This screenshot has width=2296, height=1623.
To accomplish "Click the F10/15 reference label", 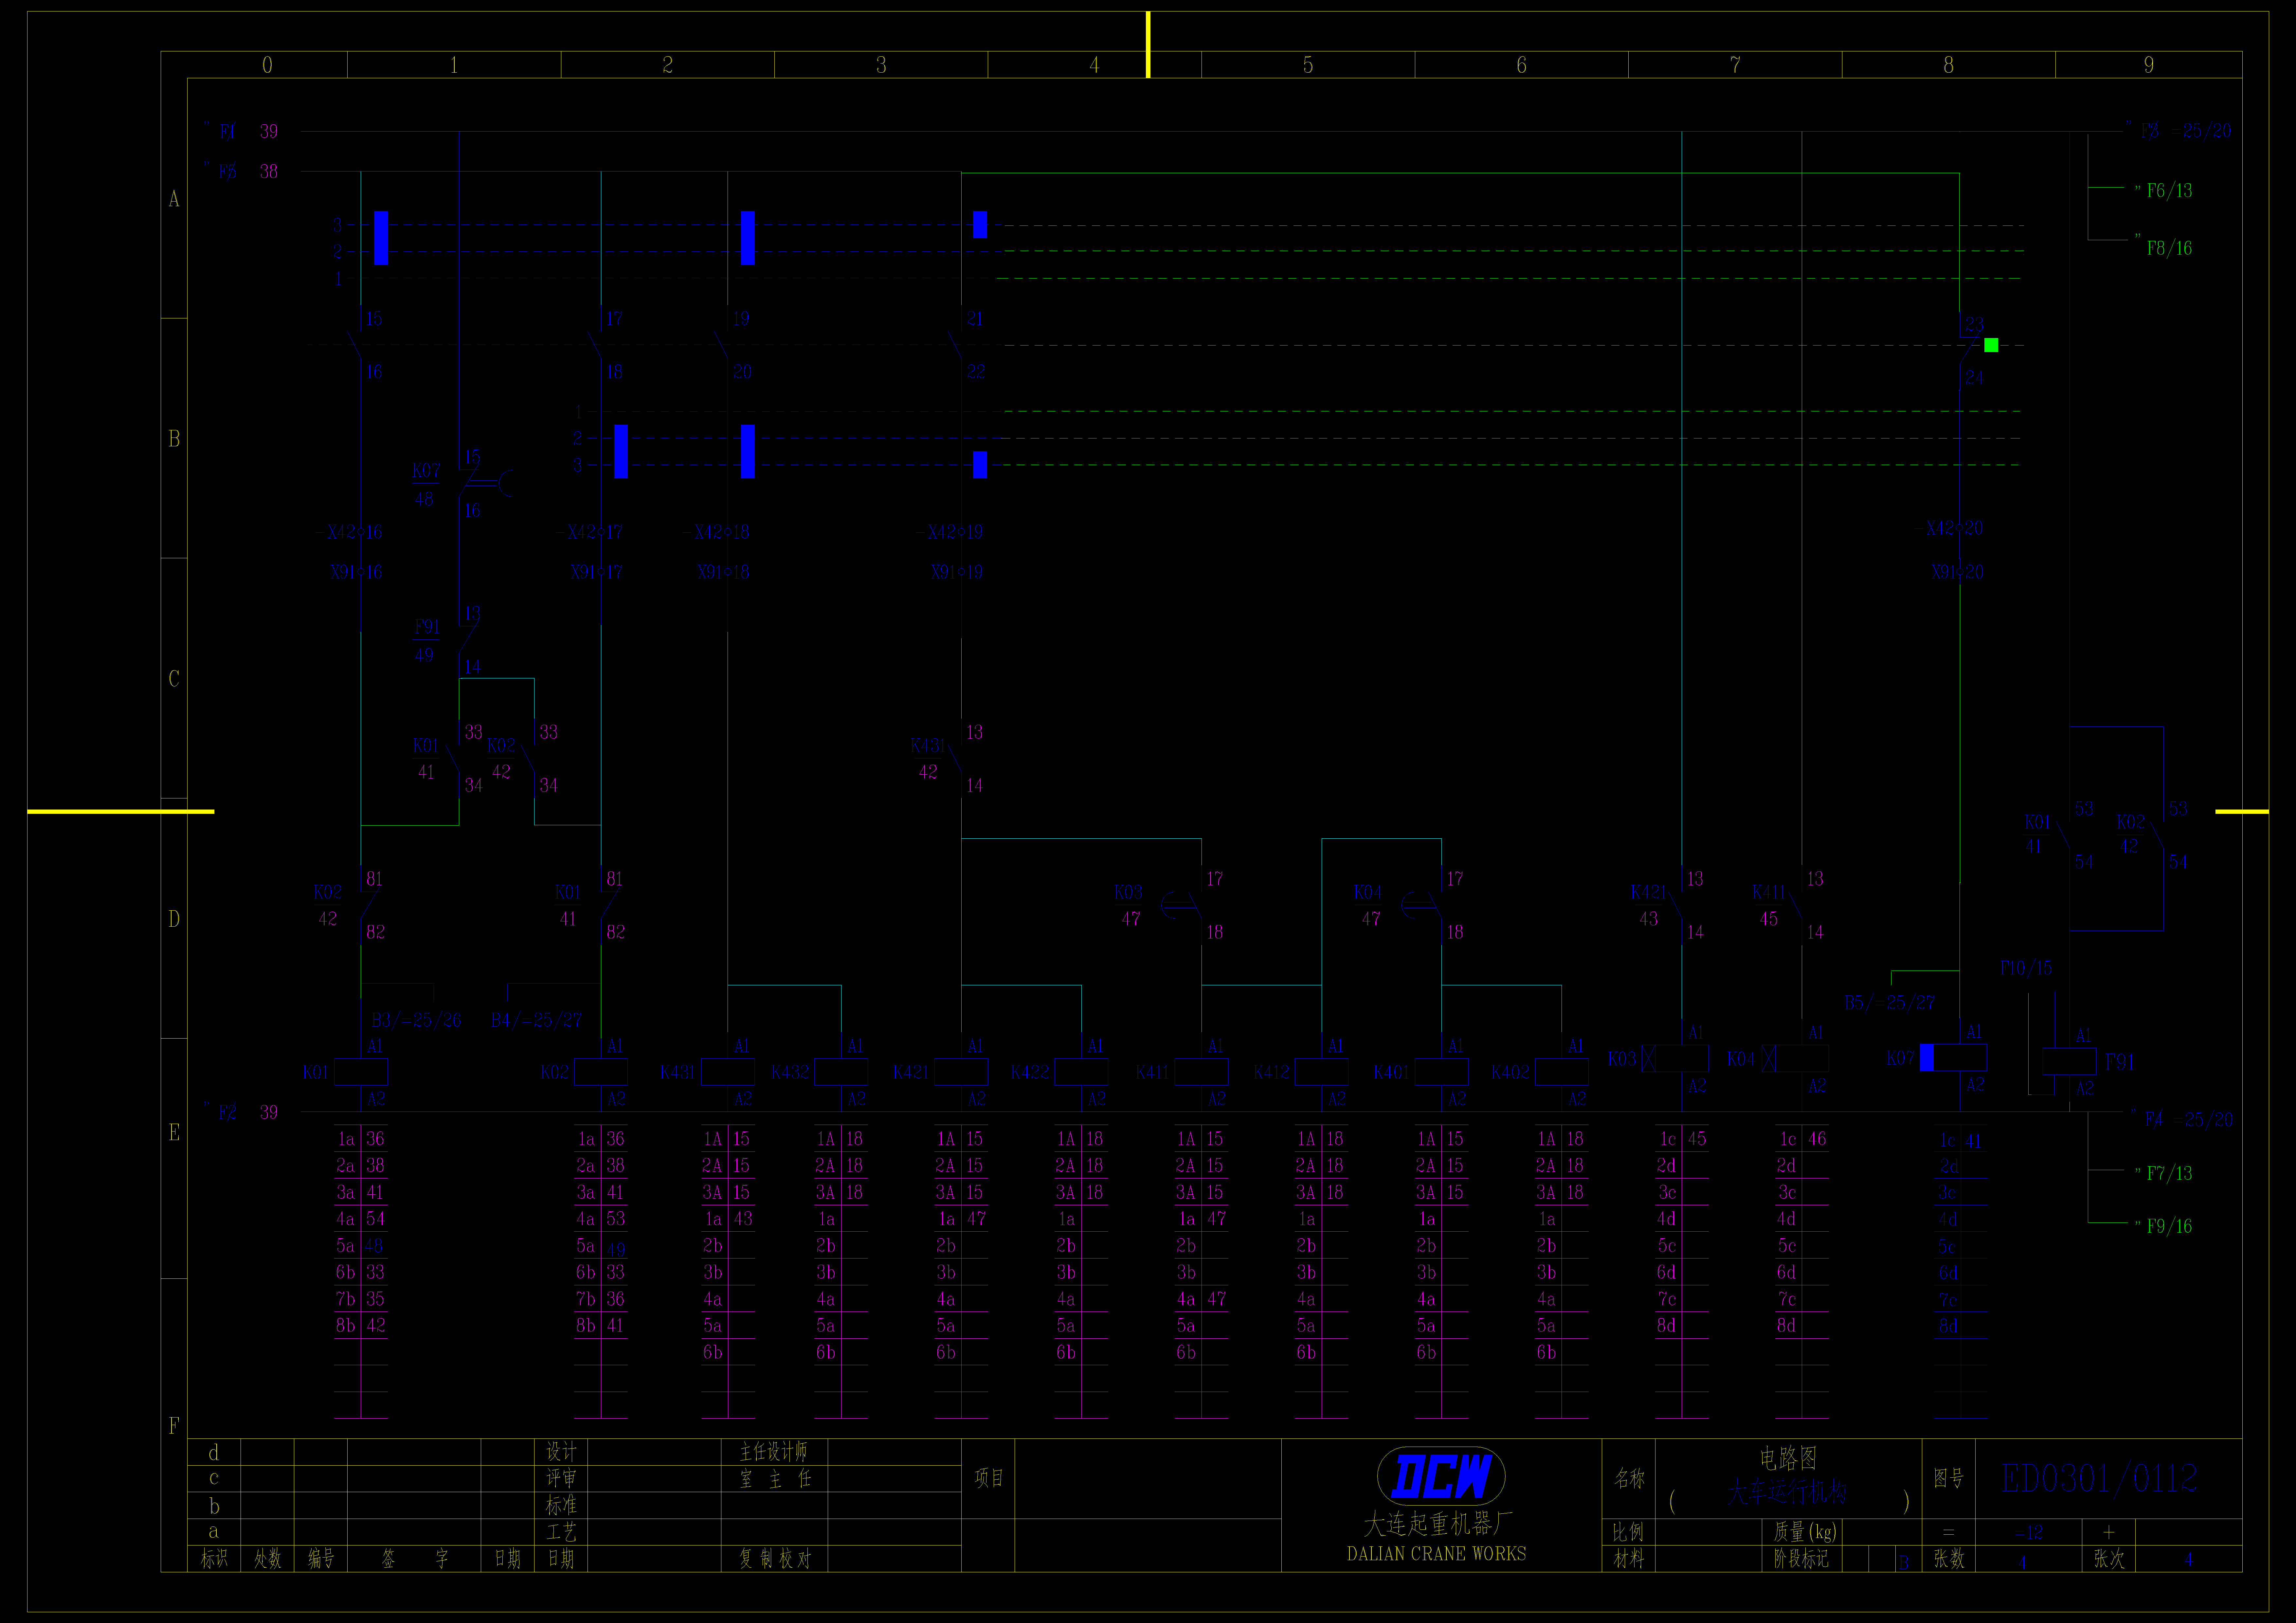I will coord(2026,968).
